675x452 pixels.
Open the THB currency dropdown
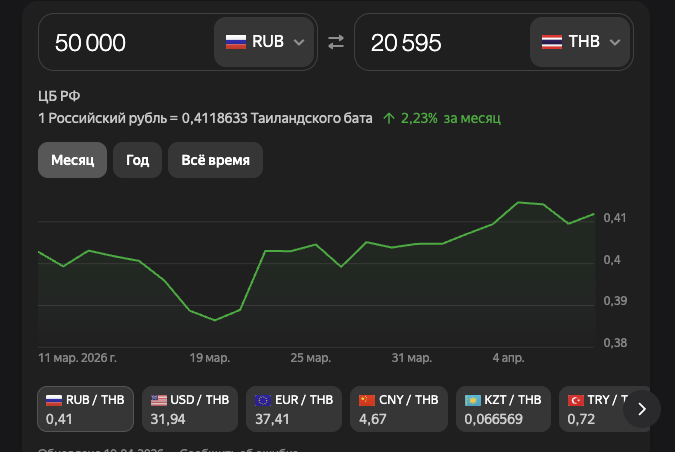[581, 42]
